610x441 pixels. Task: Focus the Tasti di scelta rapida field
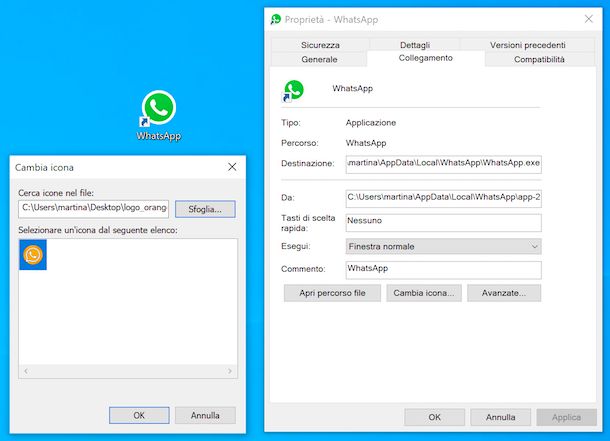[x=443, y=222]
